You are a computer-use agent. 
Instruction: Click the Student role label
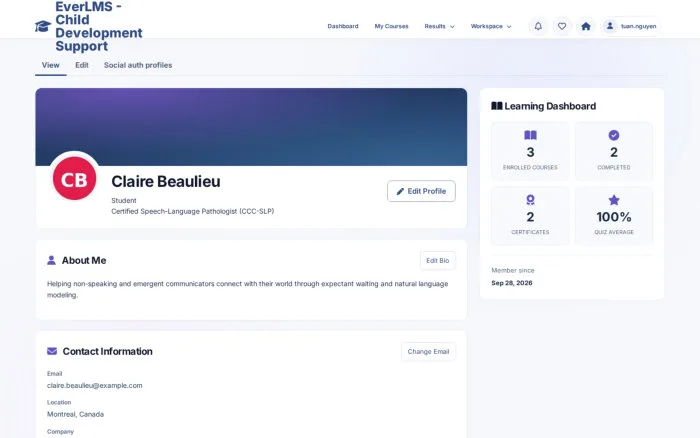click(124, 200)
